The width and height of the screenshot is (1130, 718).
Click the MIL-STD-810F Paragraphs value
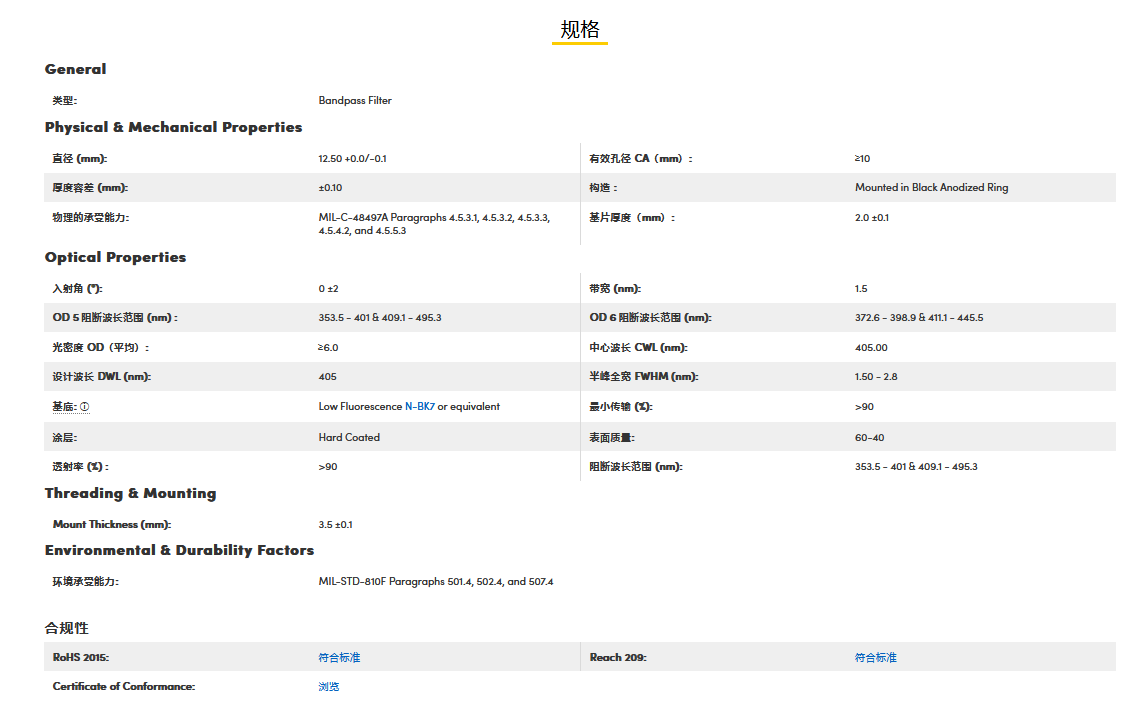(x=435, y=581)
